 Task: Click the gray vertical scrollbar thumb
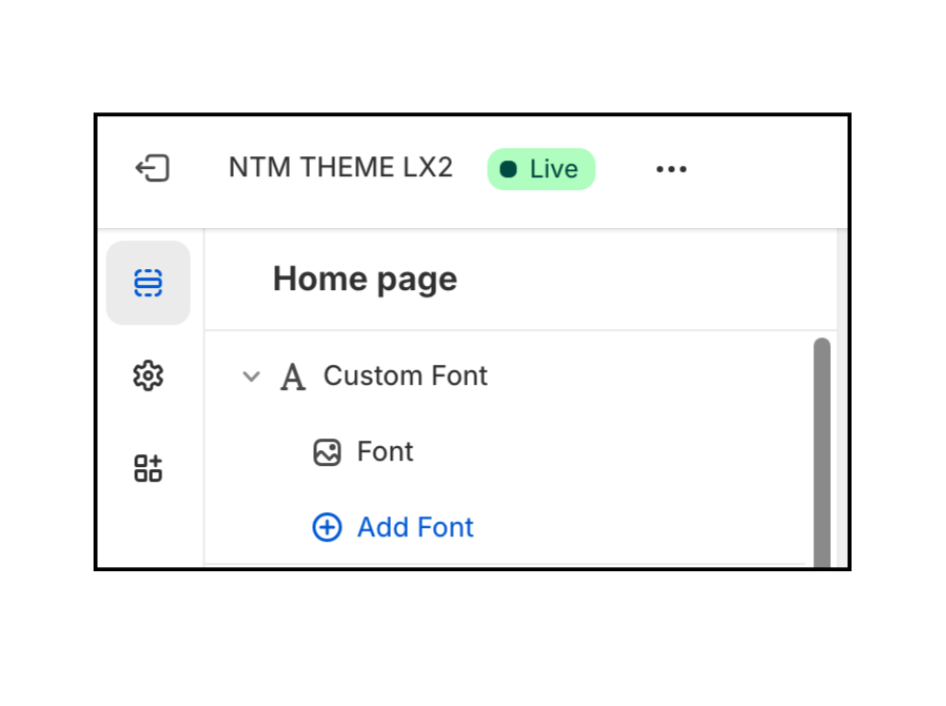click(822, 450)
